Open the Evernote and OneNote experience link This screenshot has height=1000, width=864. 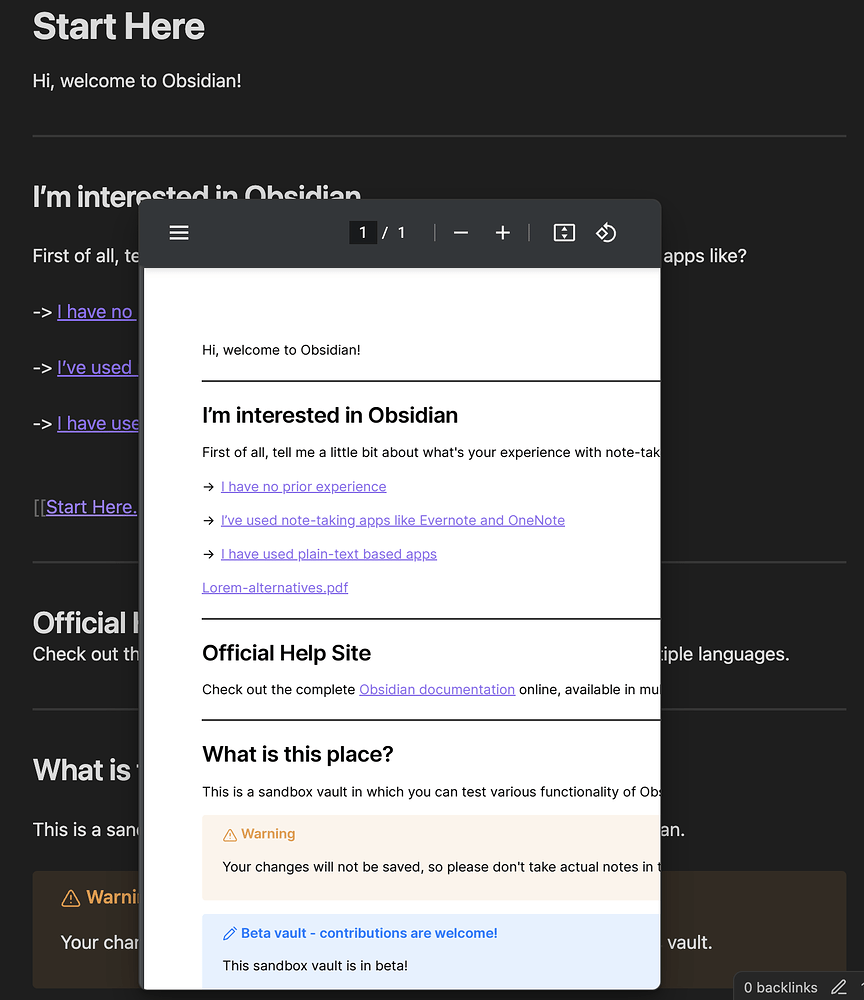[392, 520]
